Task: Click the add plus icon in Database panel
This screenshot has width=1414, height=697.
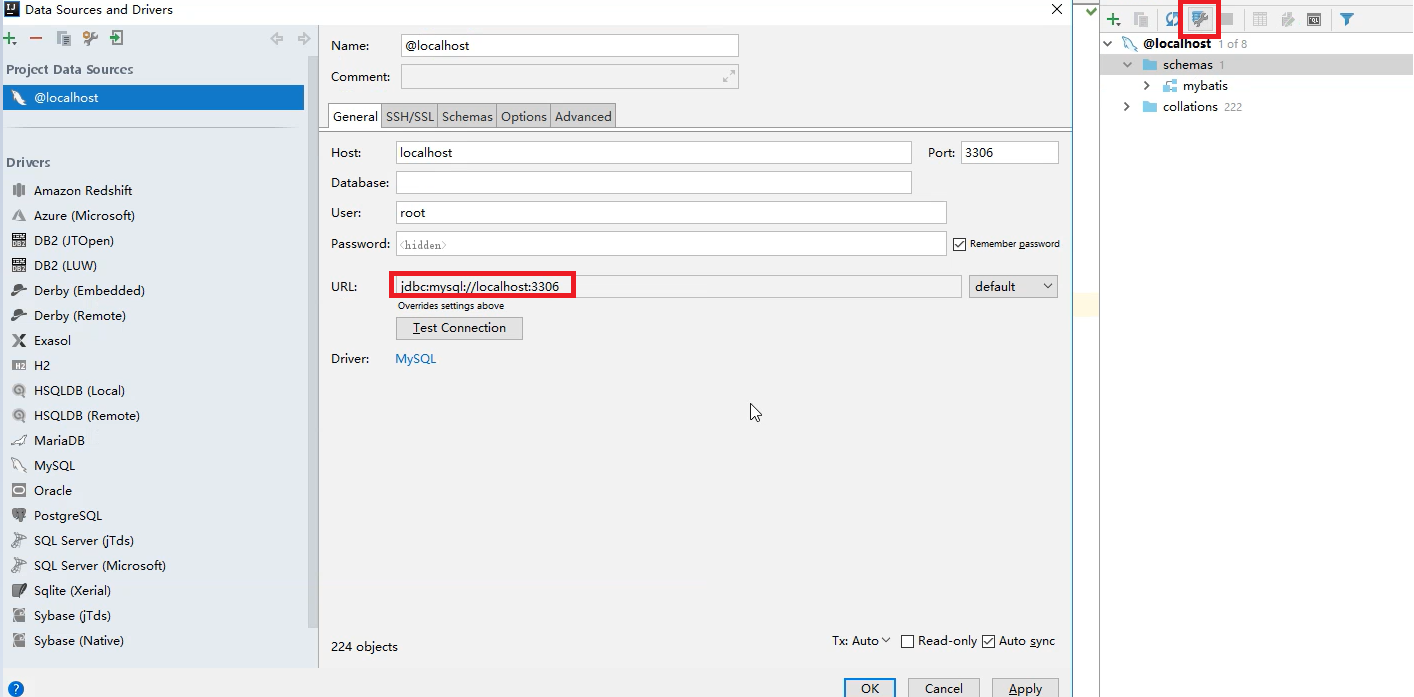Action: pos(1113,19)
